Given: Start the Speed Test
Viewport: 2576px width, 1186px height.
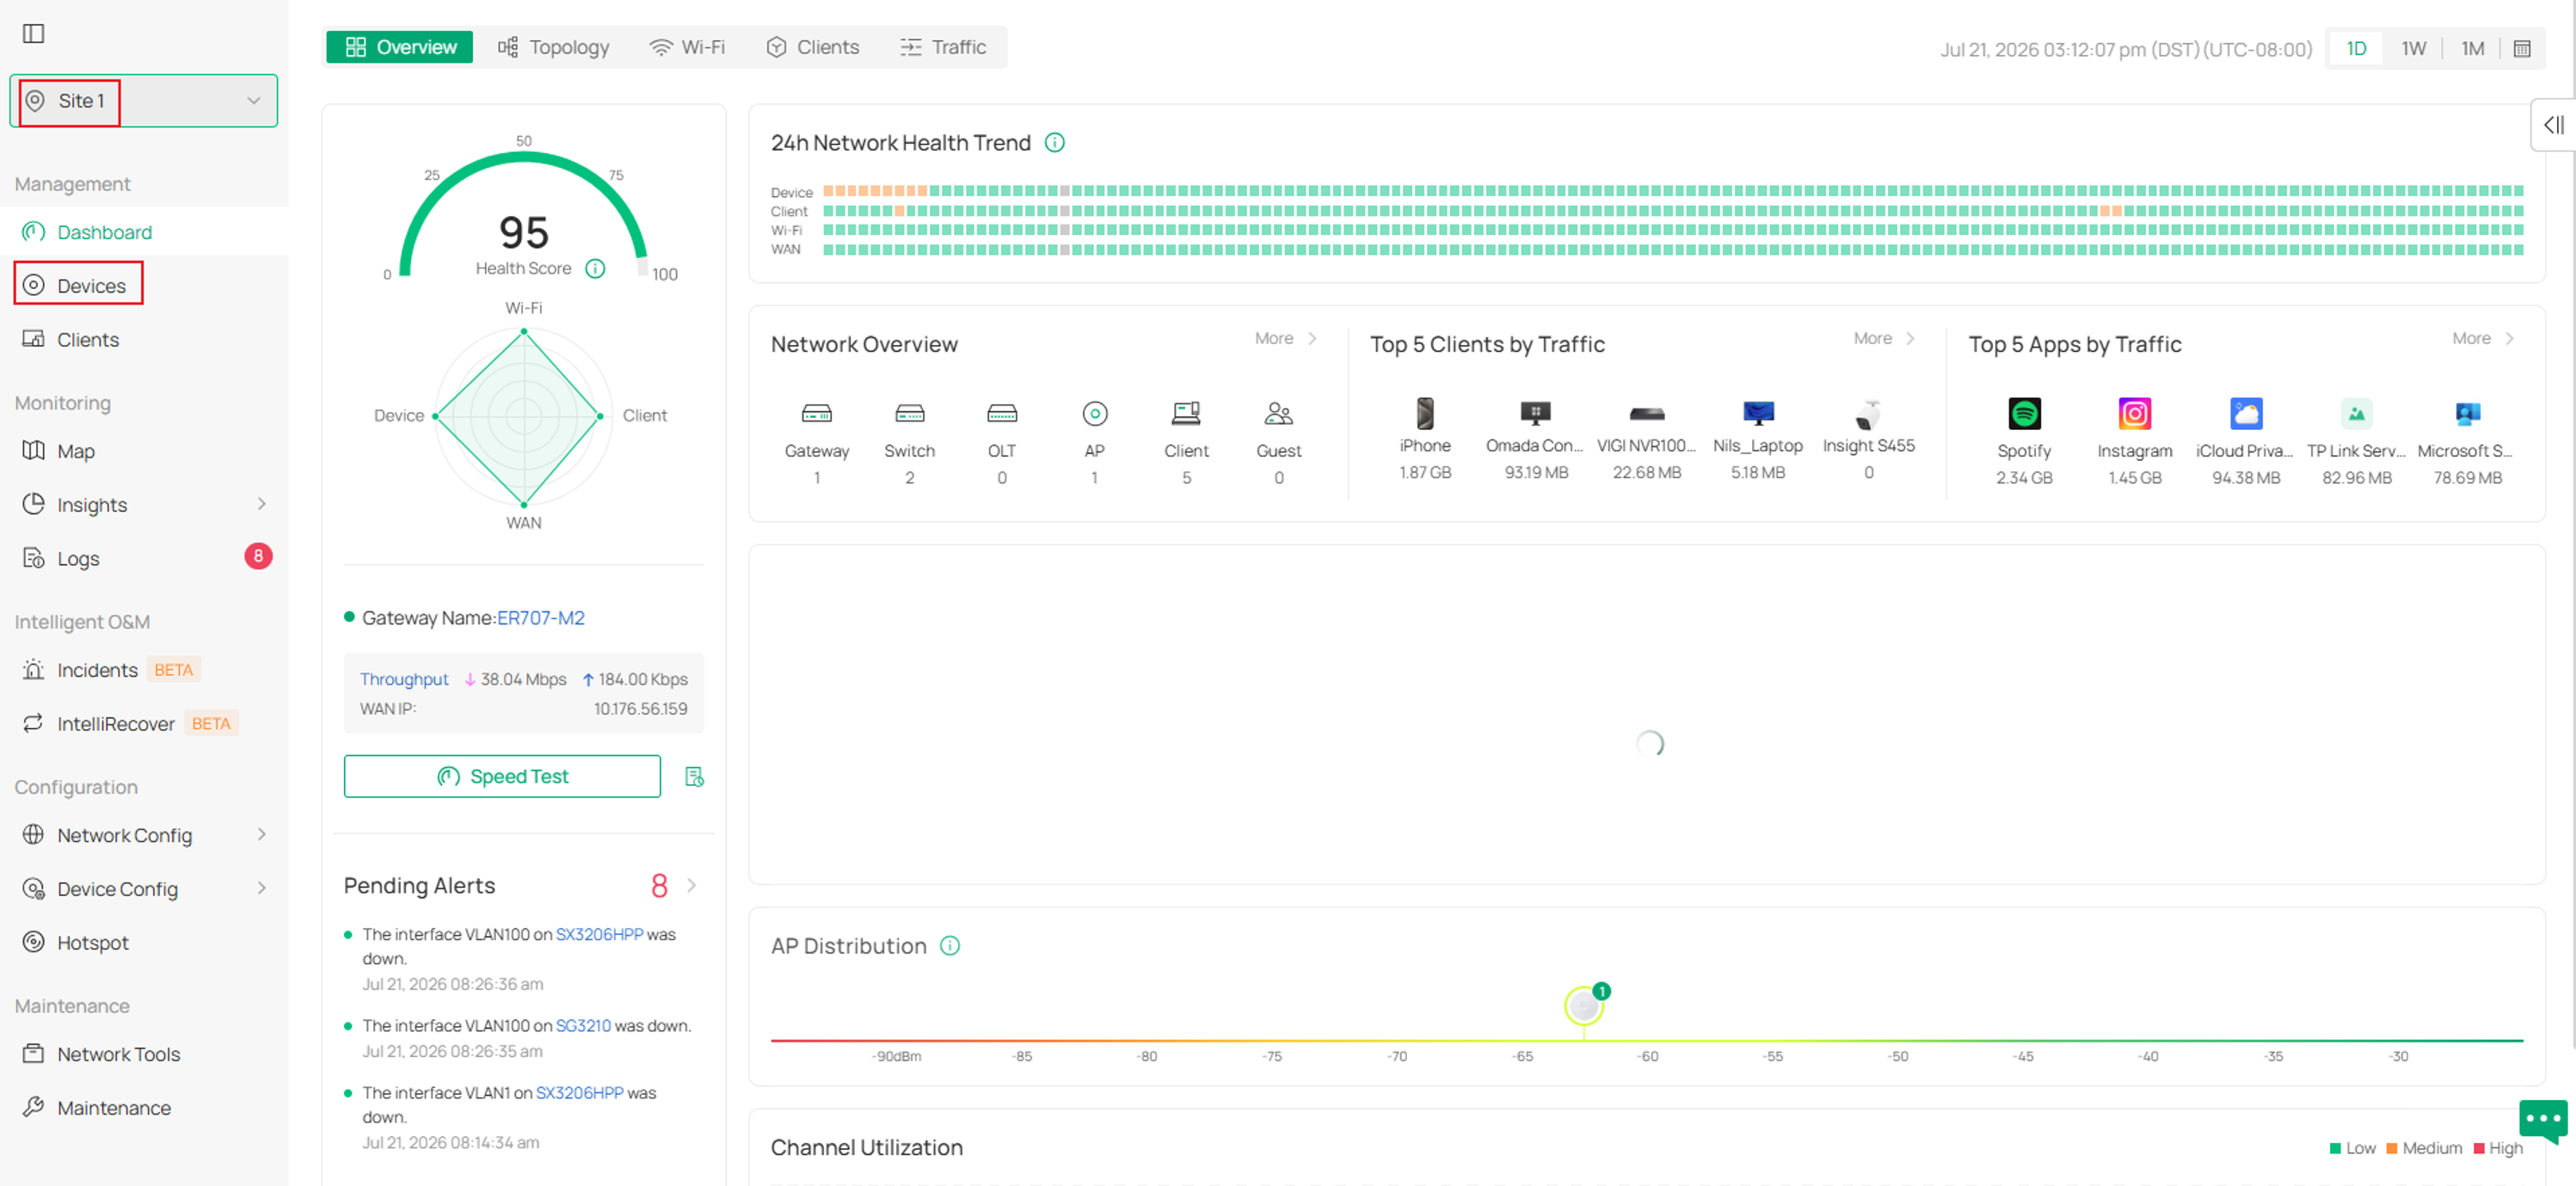Looking at the screenshot, I should point(502,776).
